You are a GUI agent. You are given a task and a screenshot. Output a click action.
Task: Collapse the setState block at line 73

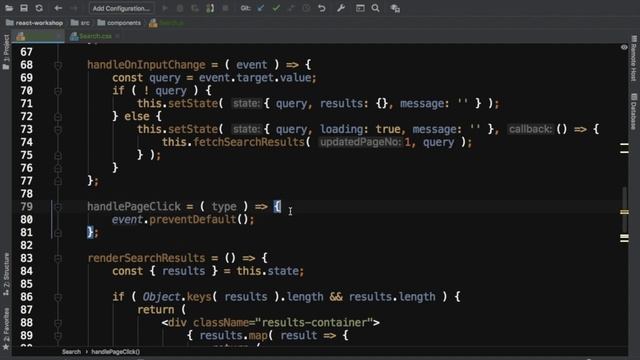(x=58, y=129)
